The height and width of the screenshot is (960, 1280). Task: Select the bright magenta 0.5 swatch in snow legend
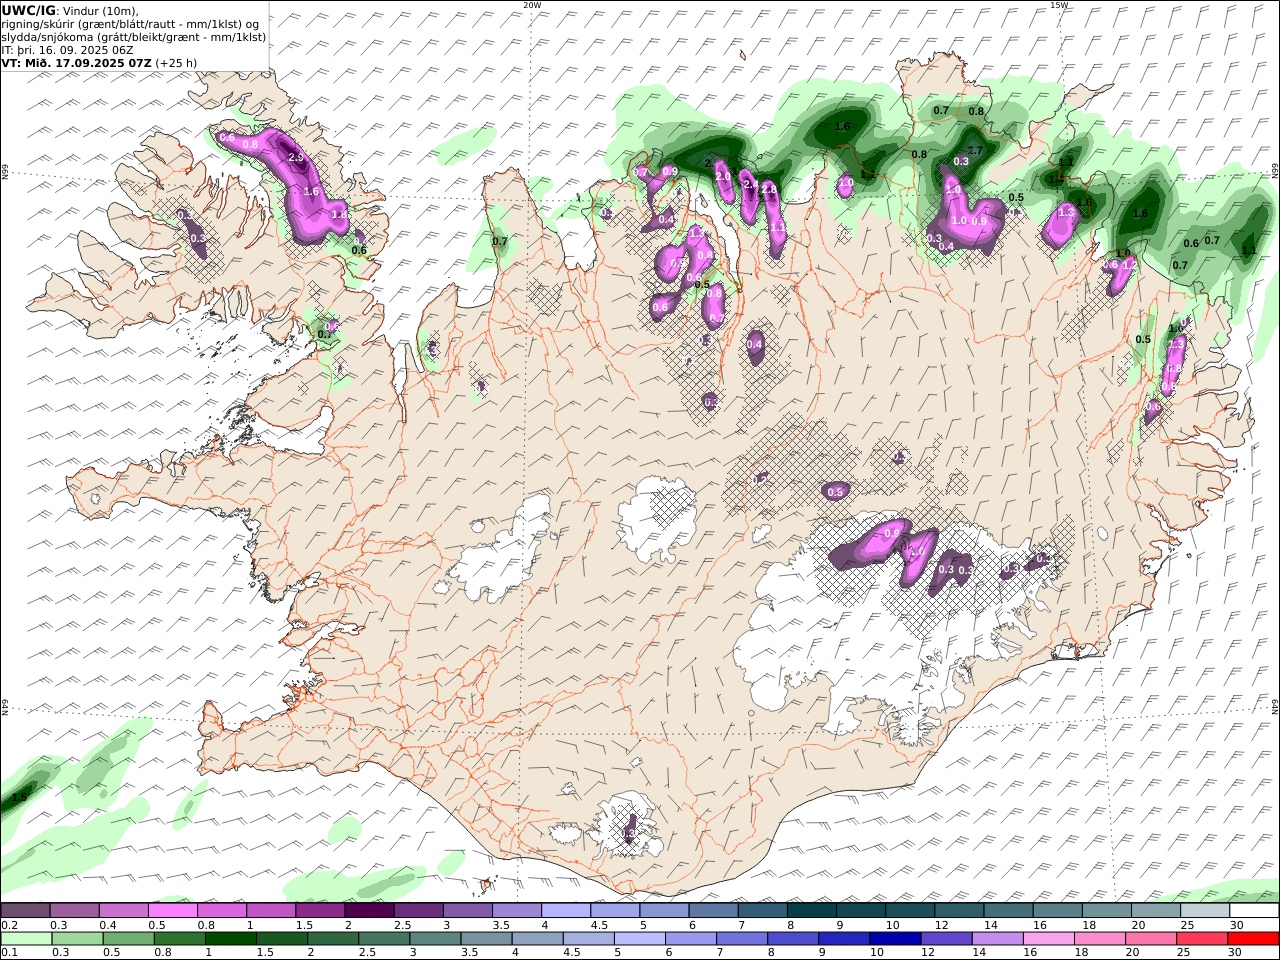(173, 911)
